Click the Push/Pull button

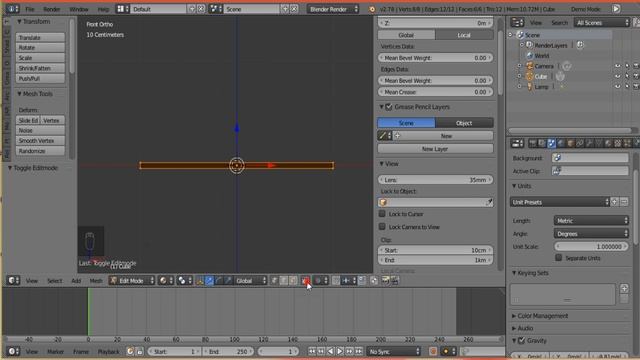(40, 78)
